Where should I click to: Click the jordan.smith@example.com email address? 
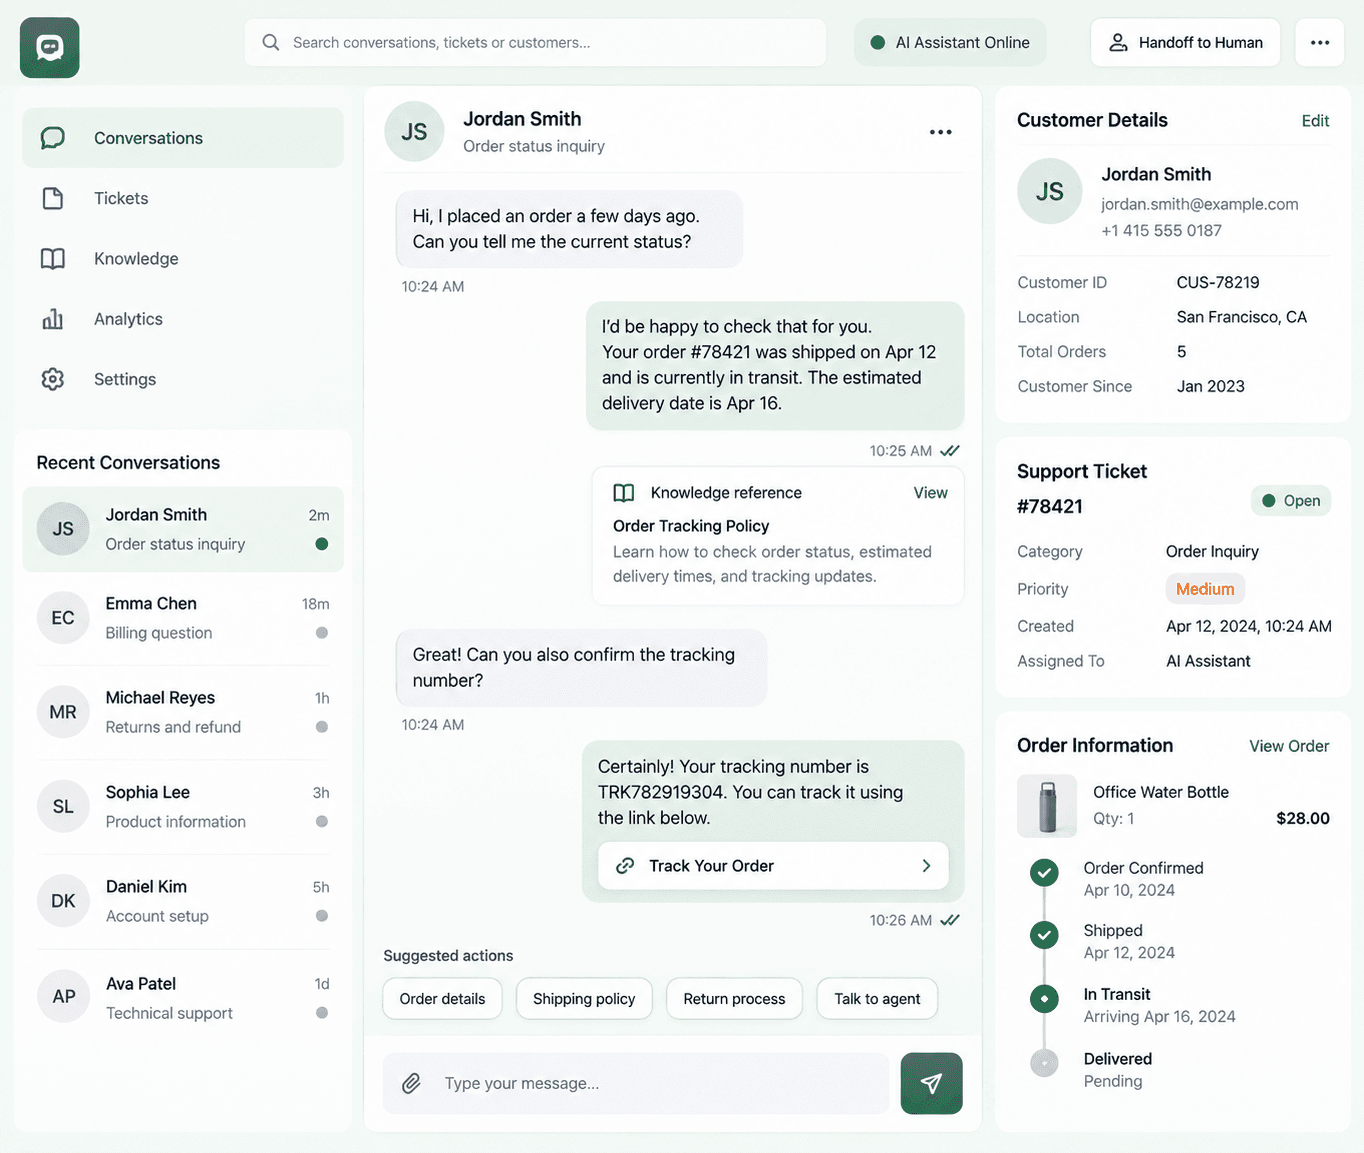click(1200, 204)
